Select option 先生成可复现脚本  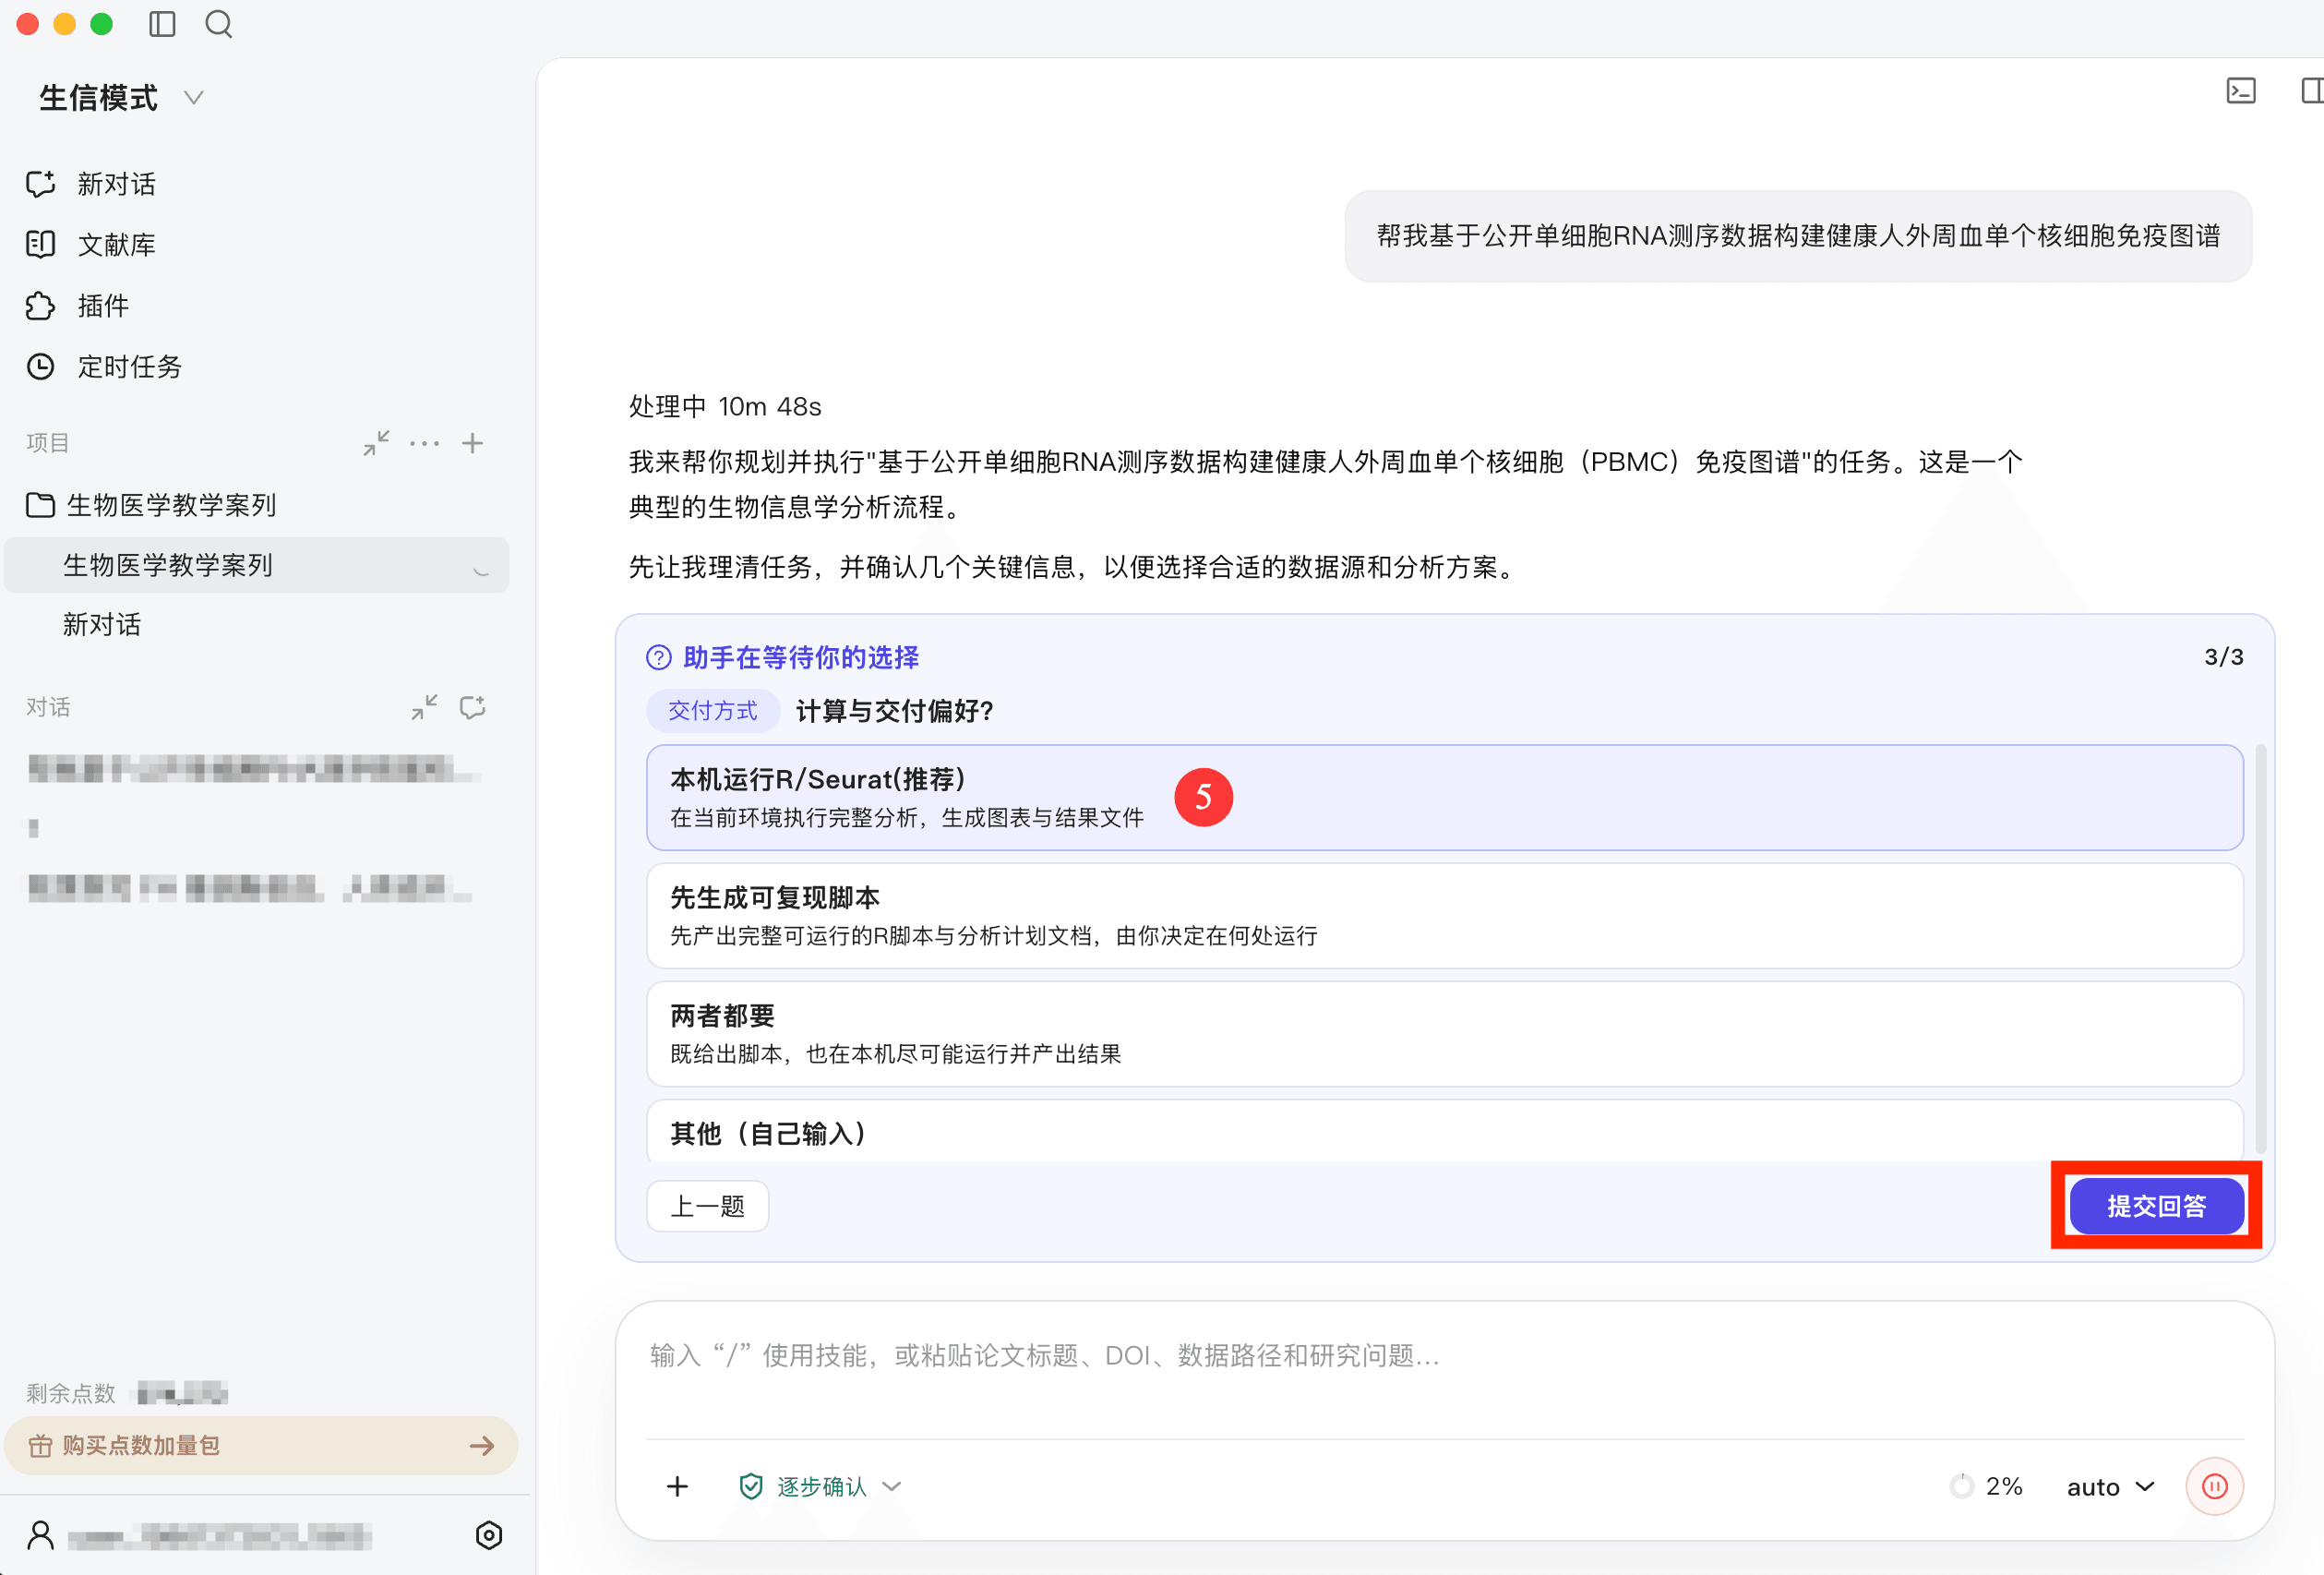(x=1444, y=916)
